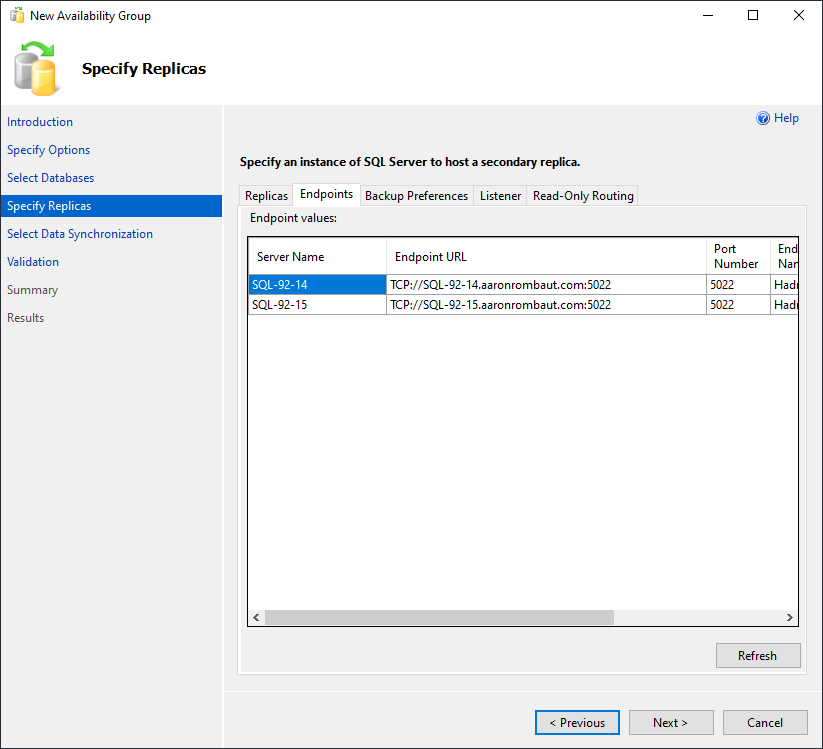Cancel the wizard
This screenshot has width=823, height=749.
[764, 722]
